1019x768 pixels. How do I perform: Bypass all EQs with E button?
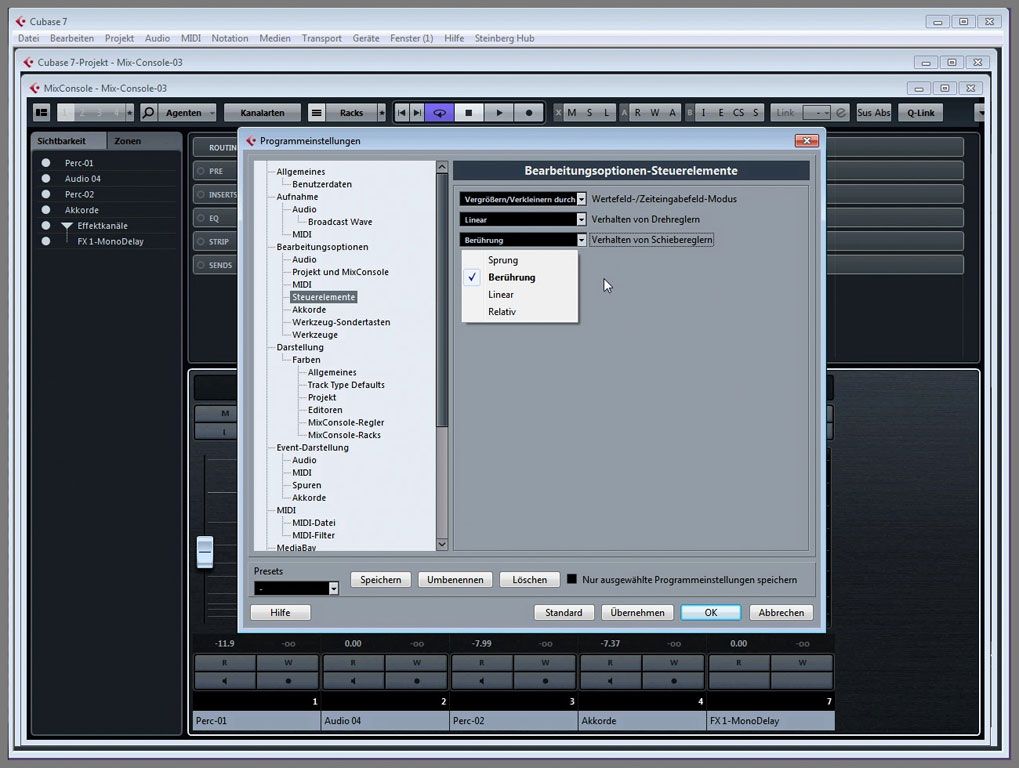point(721,112)
